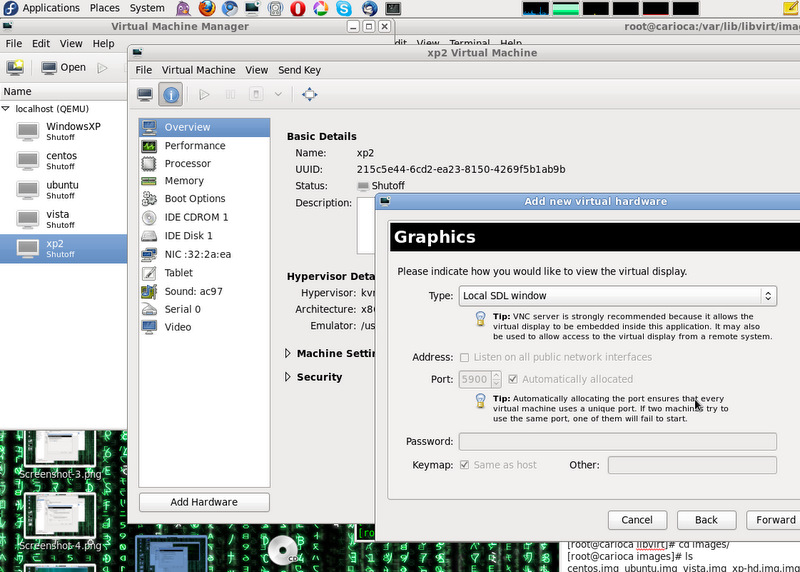Open the Boot Options hardware entry
The image size is (800, 572).
coord(195,199)
